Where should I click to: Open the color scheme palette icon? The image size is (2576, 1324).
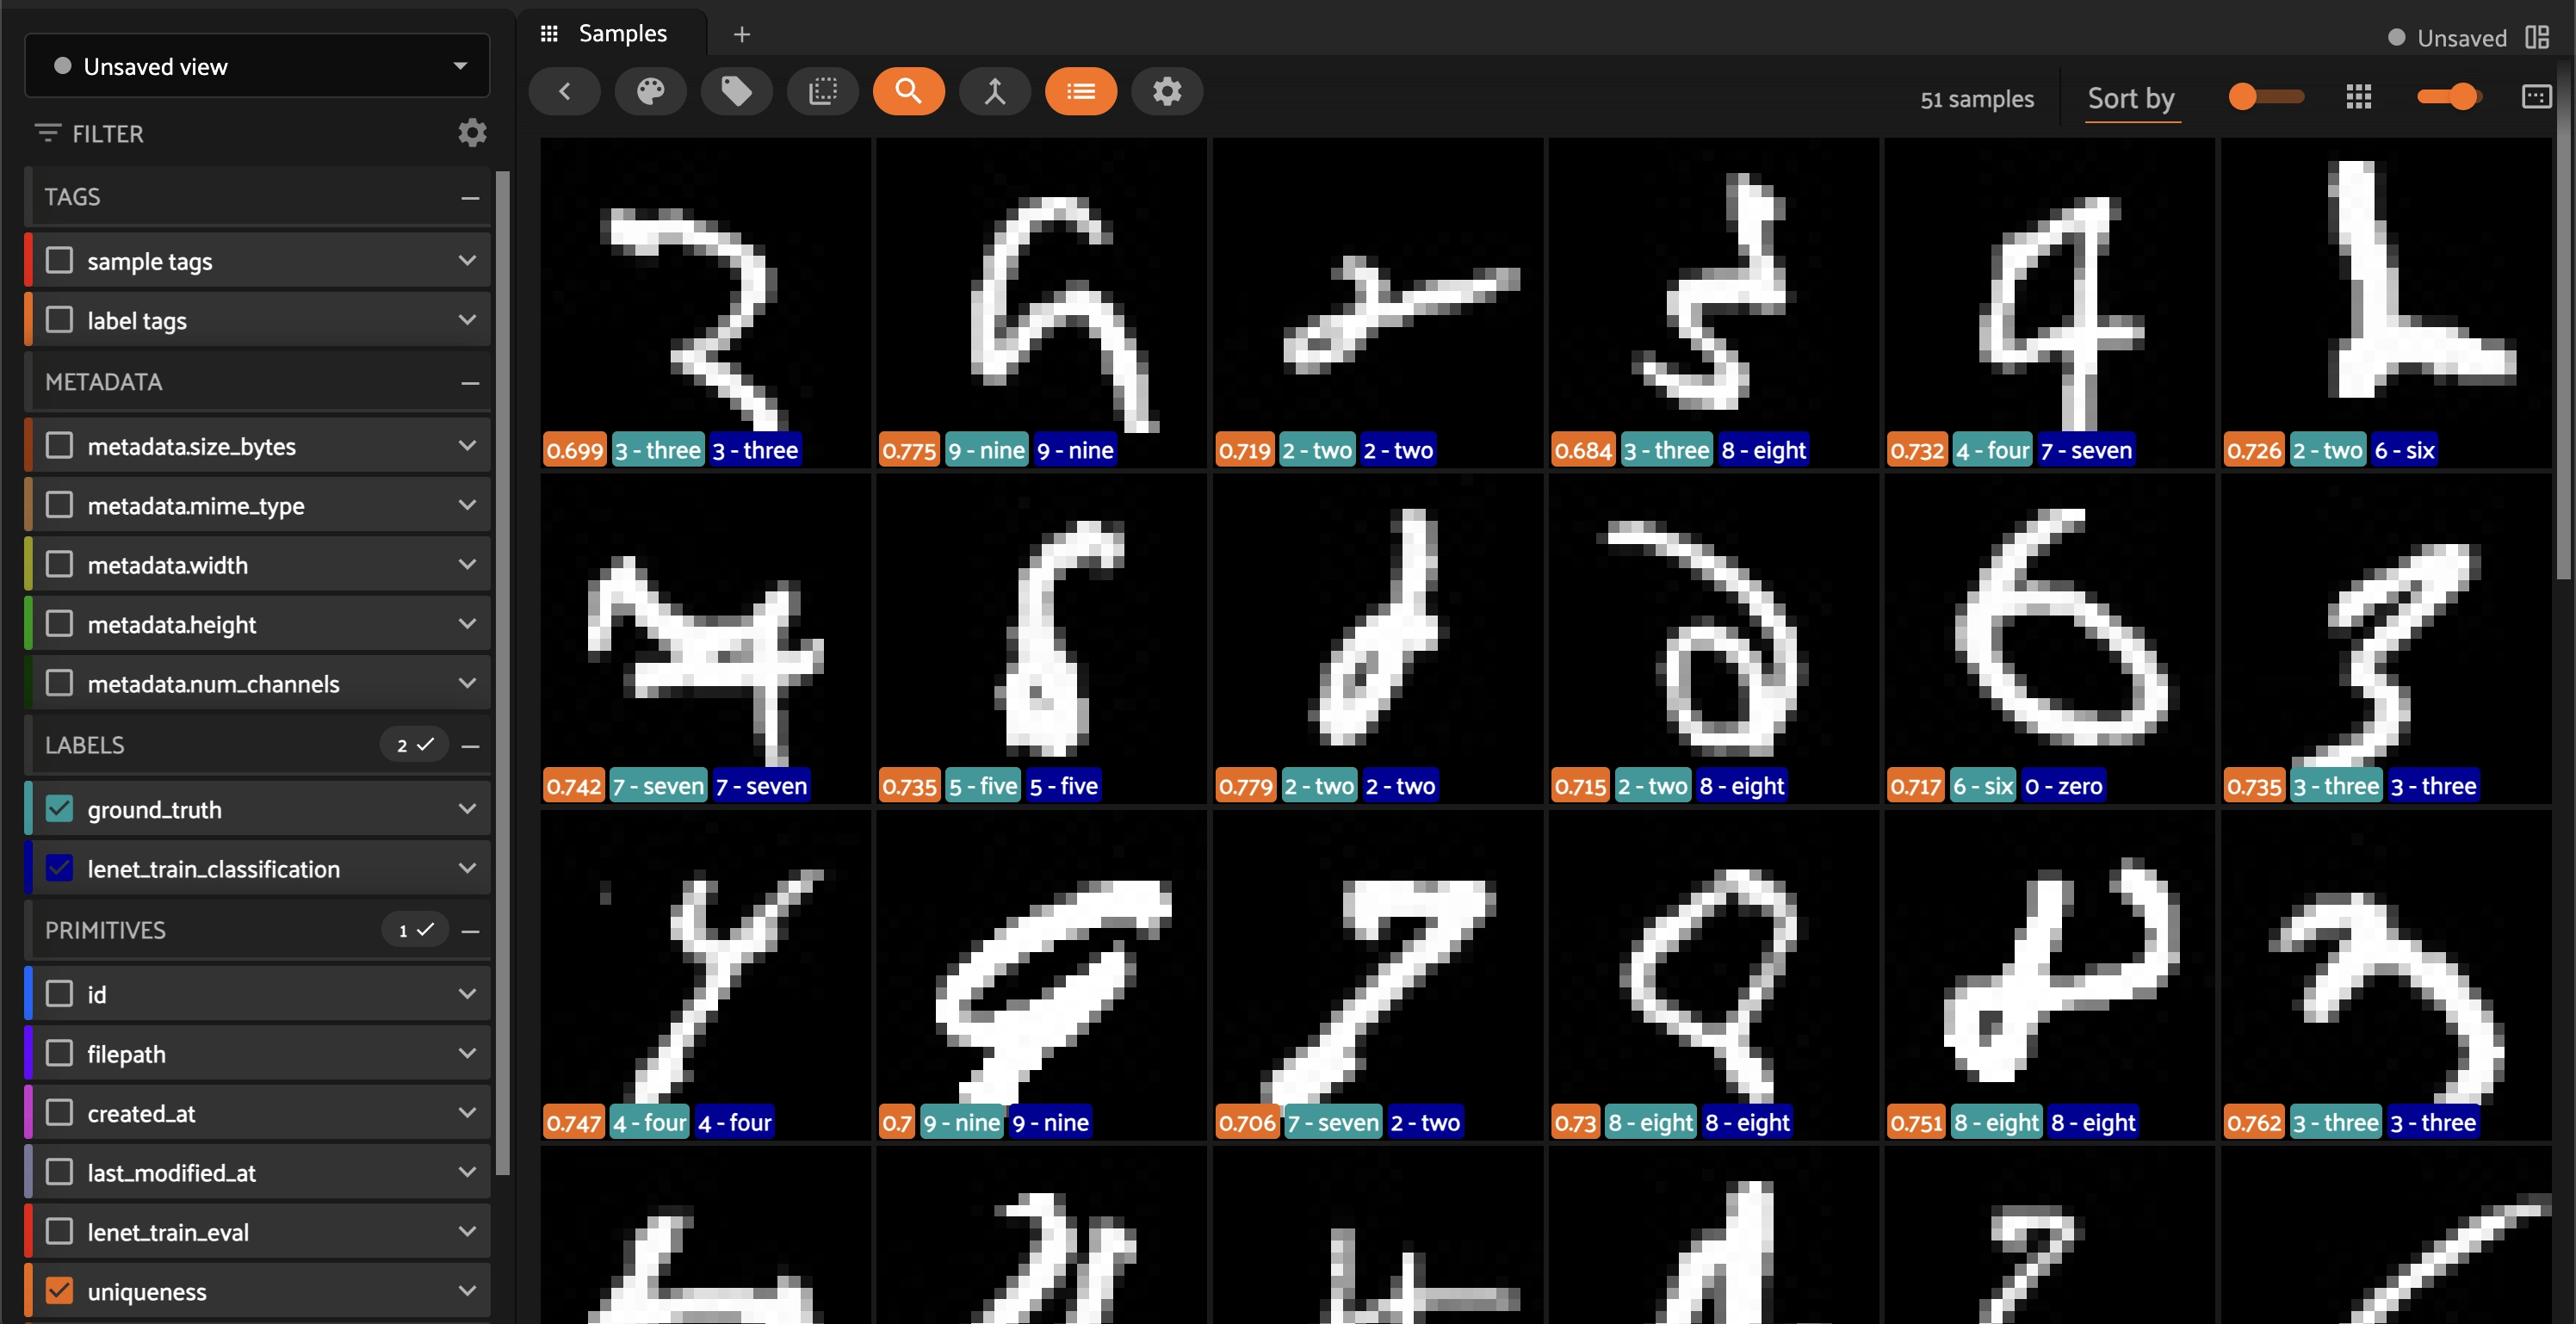tap(650, 92)
